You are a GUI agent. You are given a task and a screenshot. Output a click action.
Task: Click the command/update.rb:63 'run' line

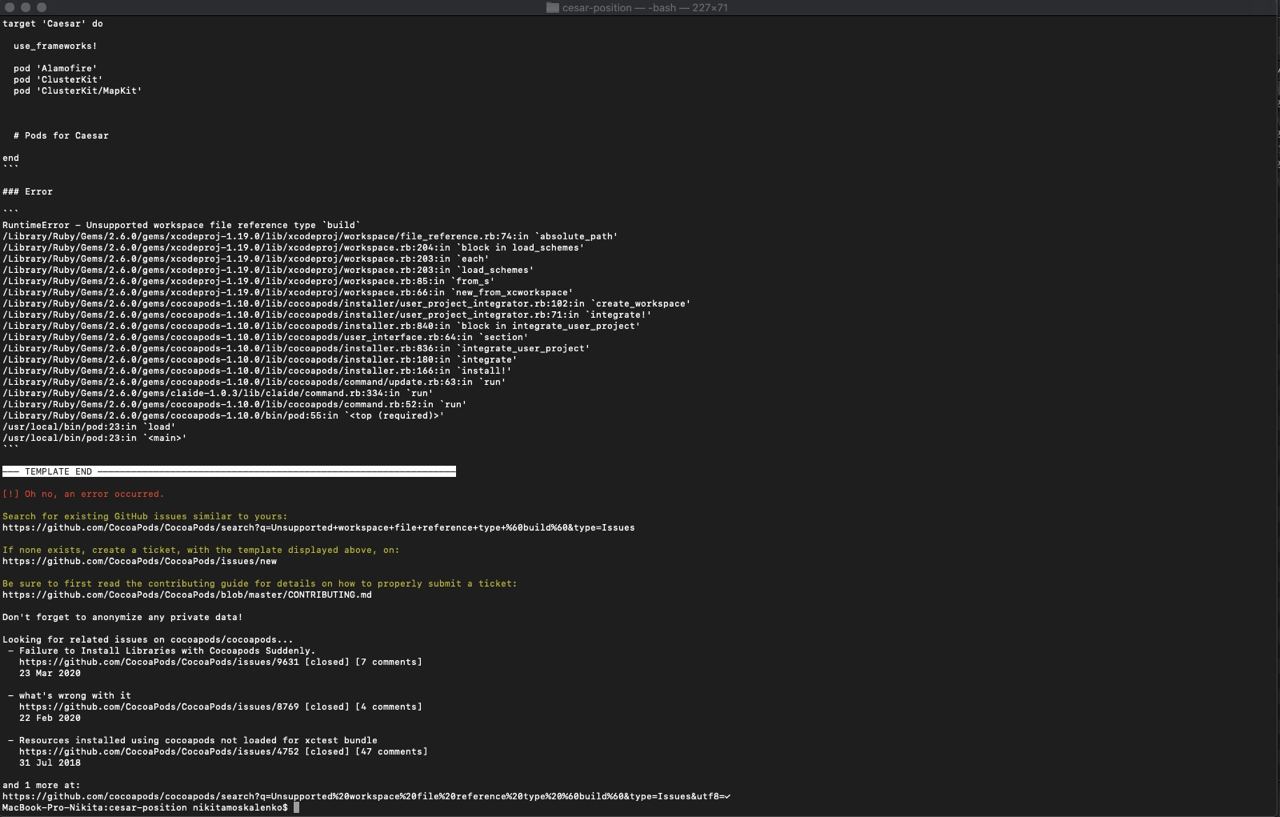point(254,382)
